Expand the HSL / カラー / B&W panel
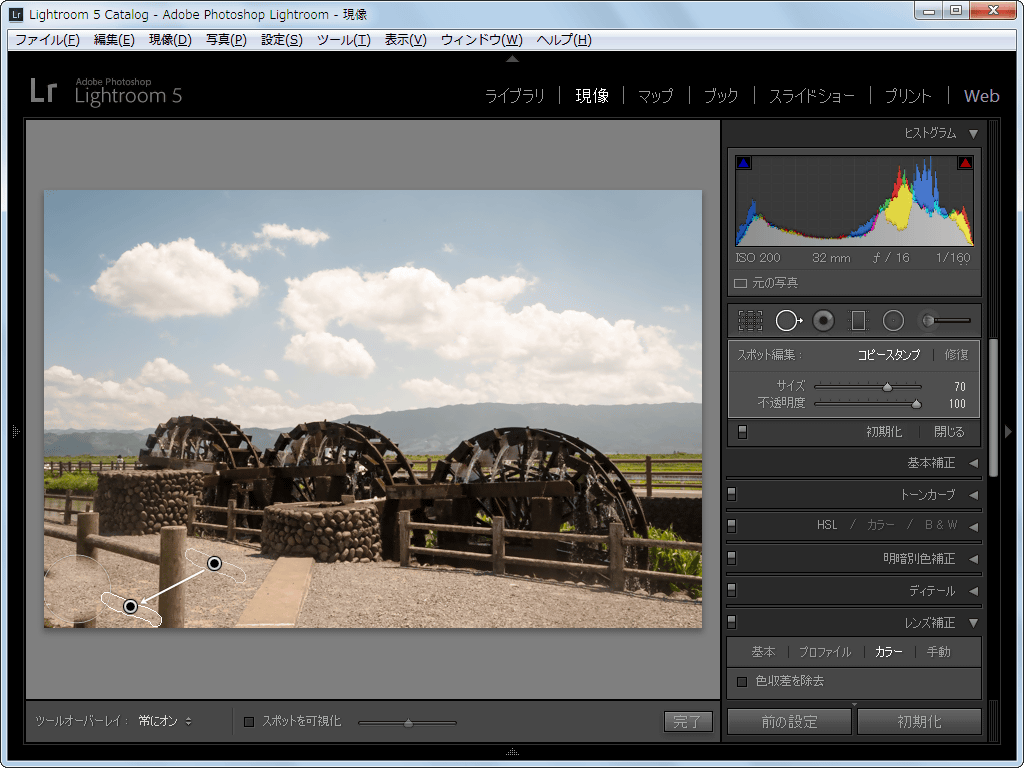Screen dimensions: 1024x768 click(x=974, y=526)
